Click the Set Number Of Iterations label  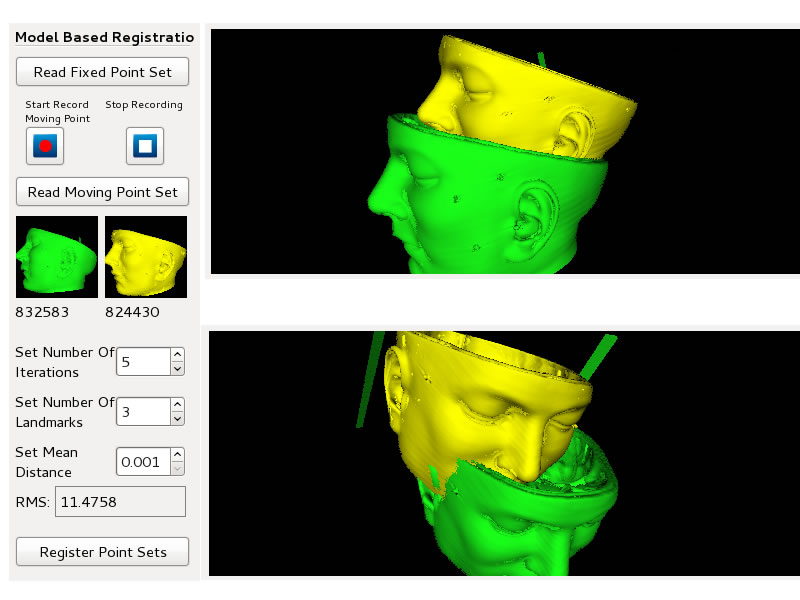(x=65, y=362)
